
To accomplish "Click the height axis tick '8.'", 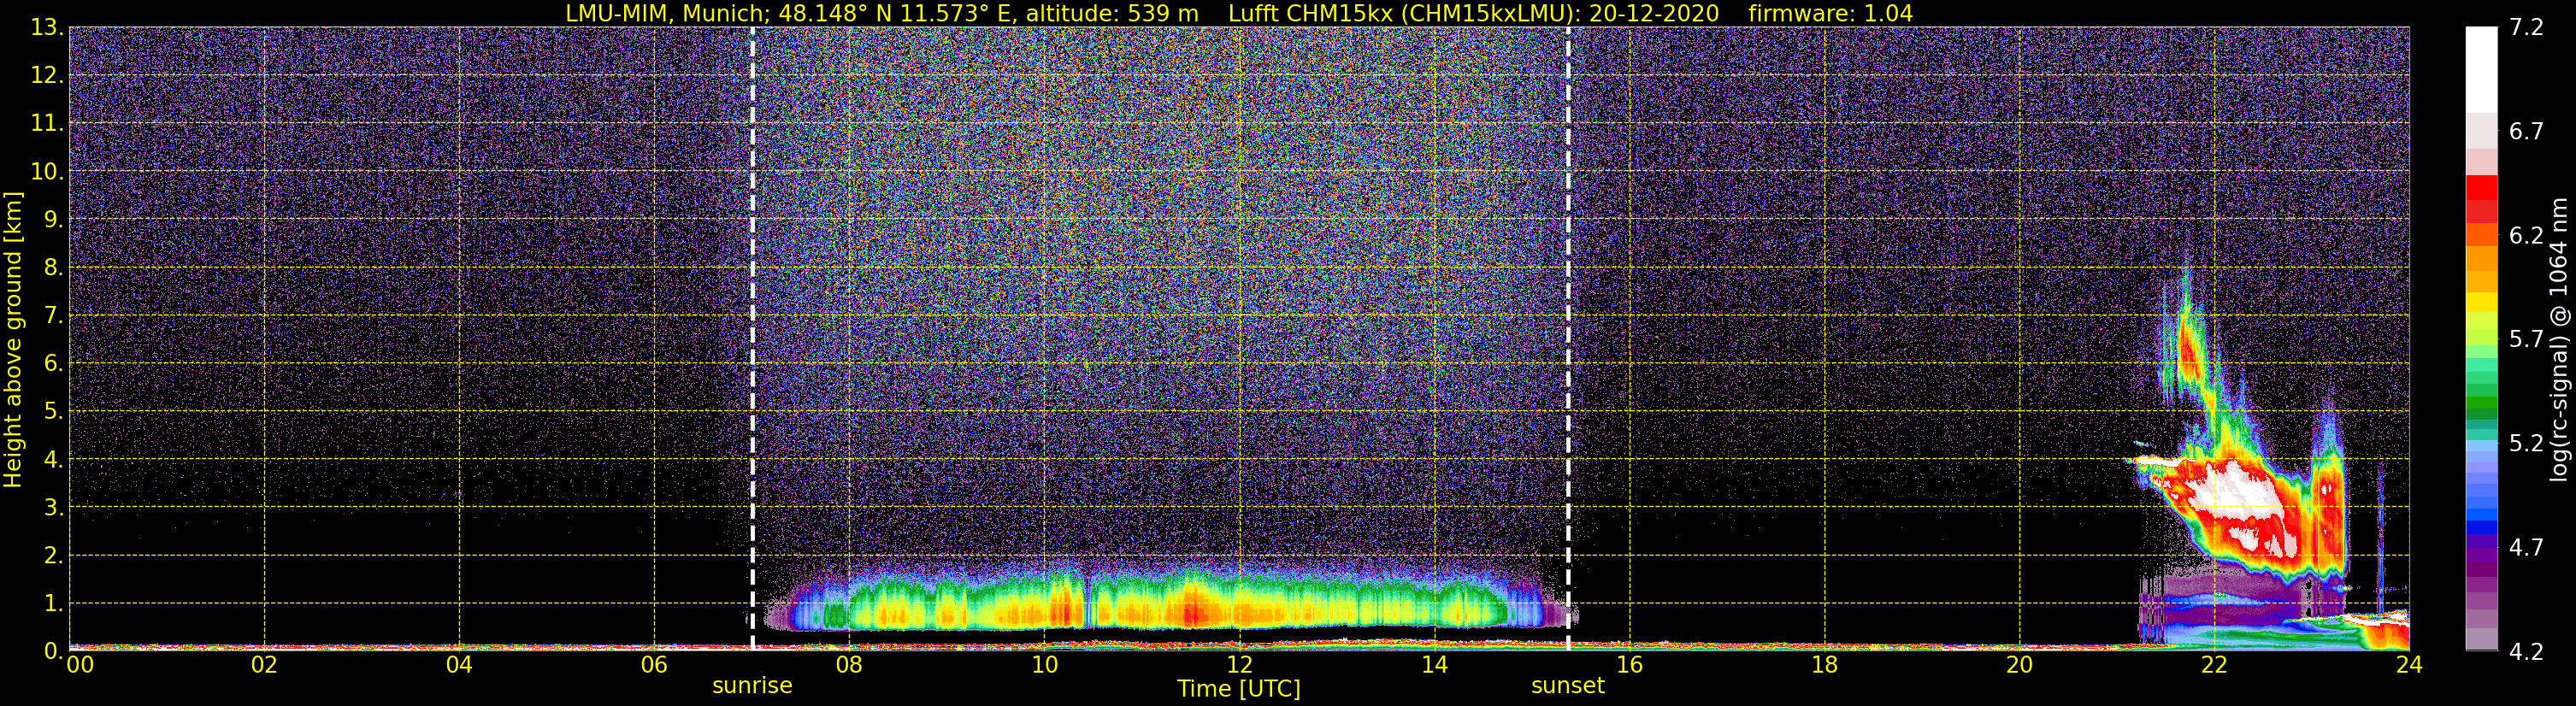I will pyautogui.click(x=53, y=268).
